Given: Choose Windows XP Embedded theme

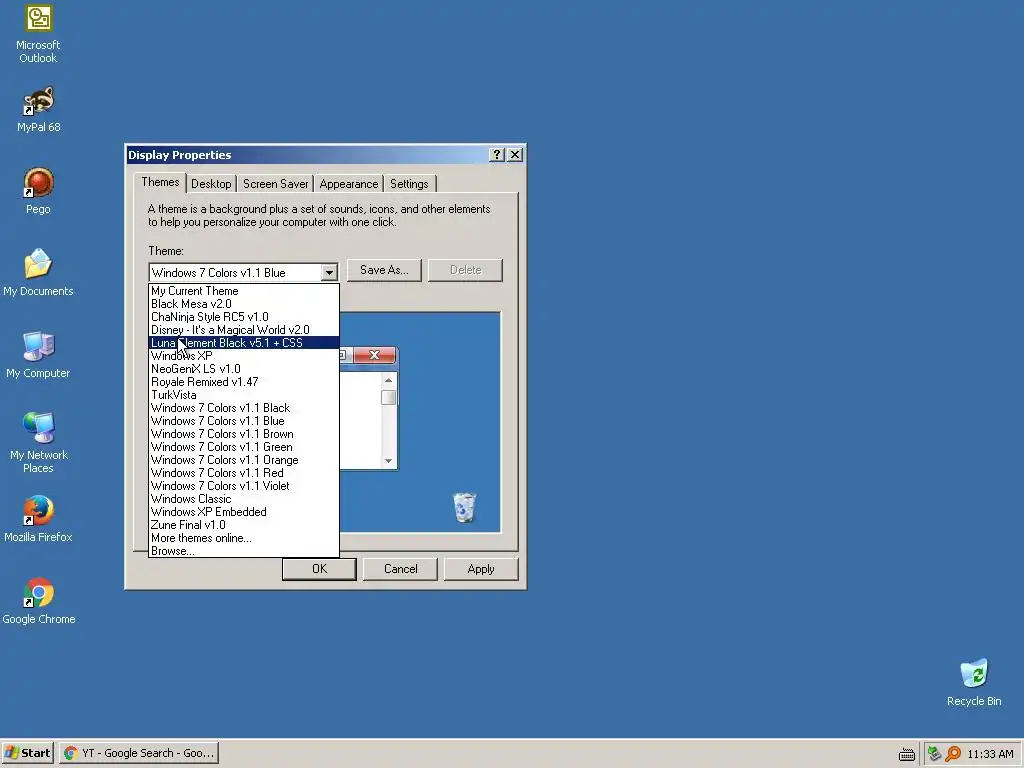Looking at the screenshot, I should pos(244,512).
